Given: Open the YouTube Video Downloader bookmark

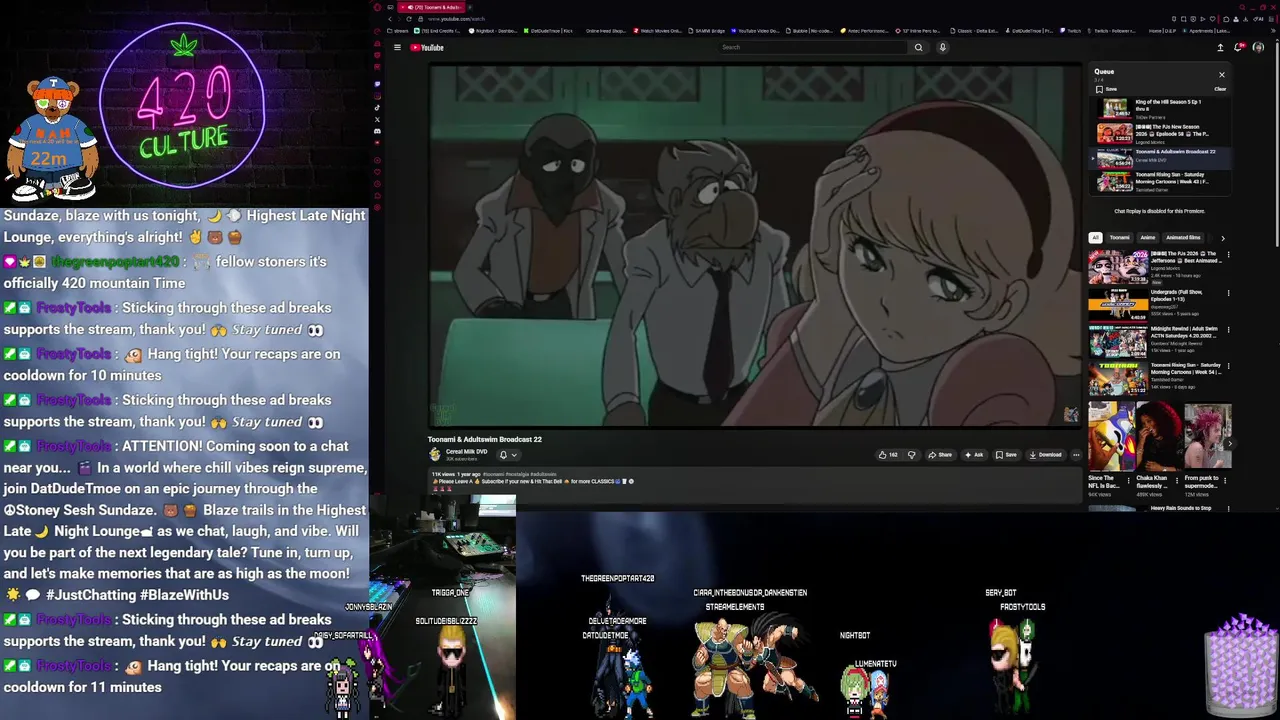Looking at the screenshot, I should (x=755, y=31).
